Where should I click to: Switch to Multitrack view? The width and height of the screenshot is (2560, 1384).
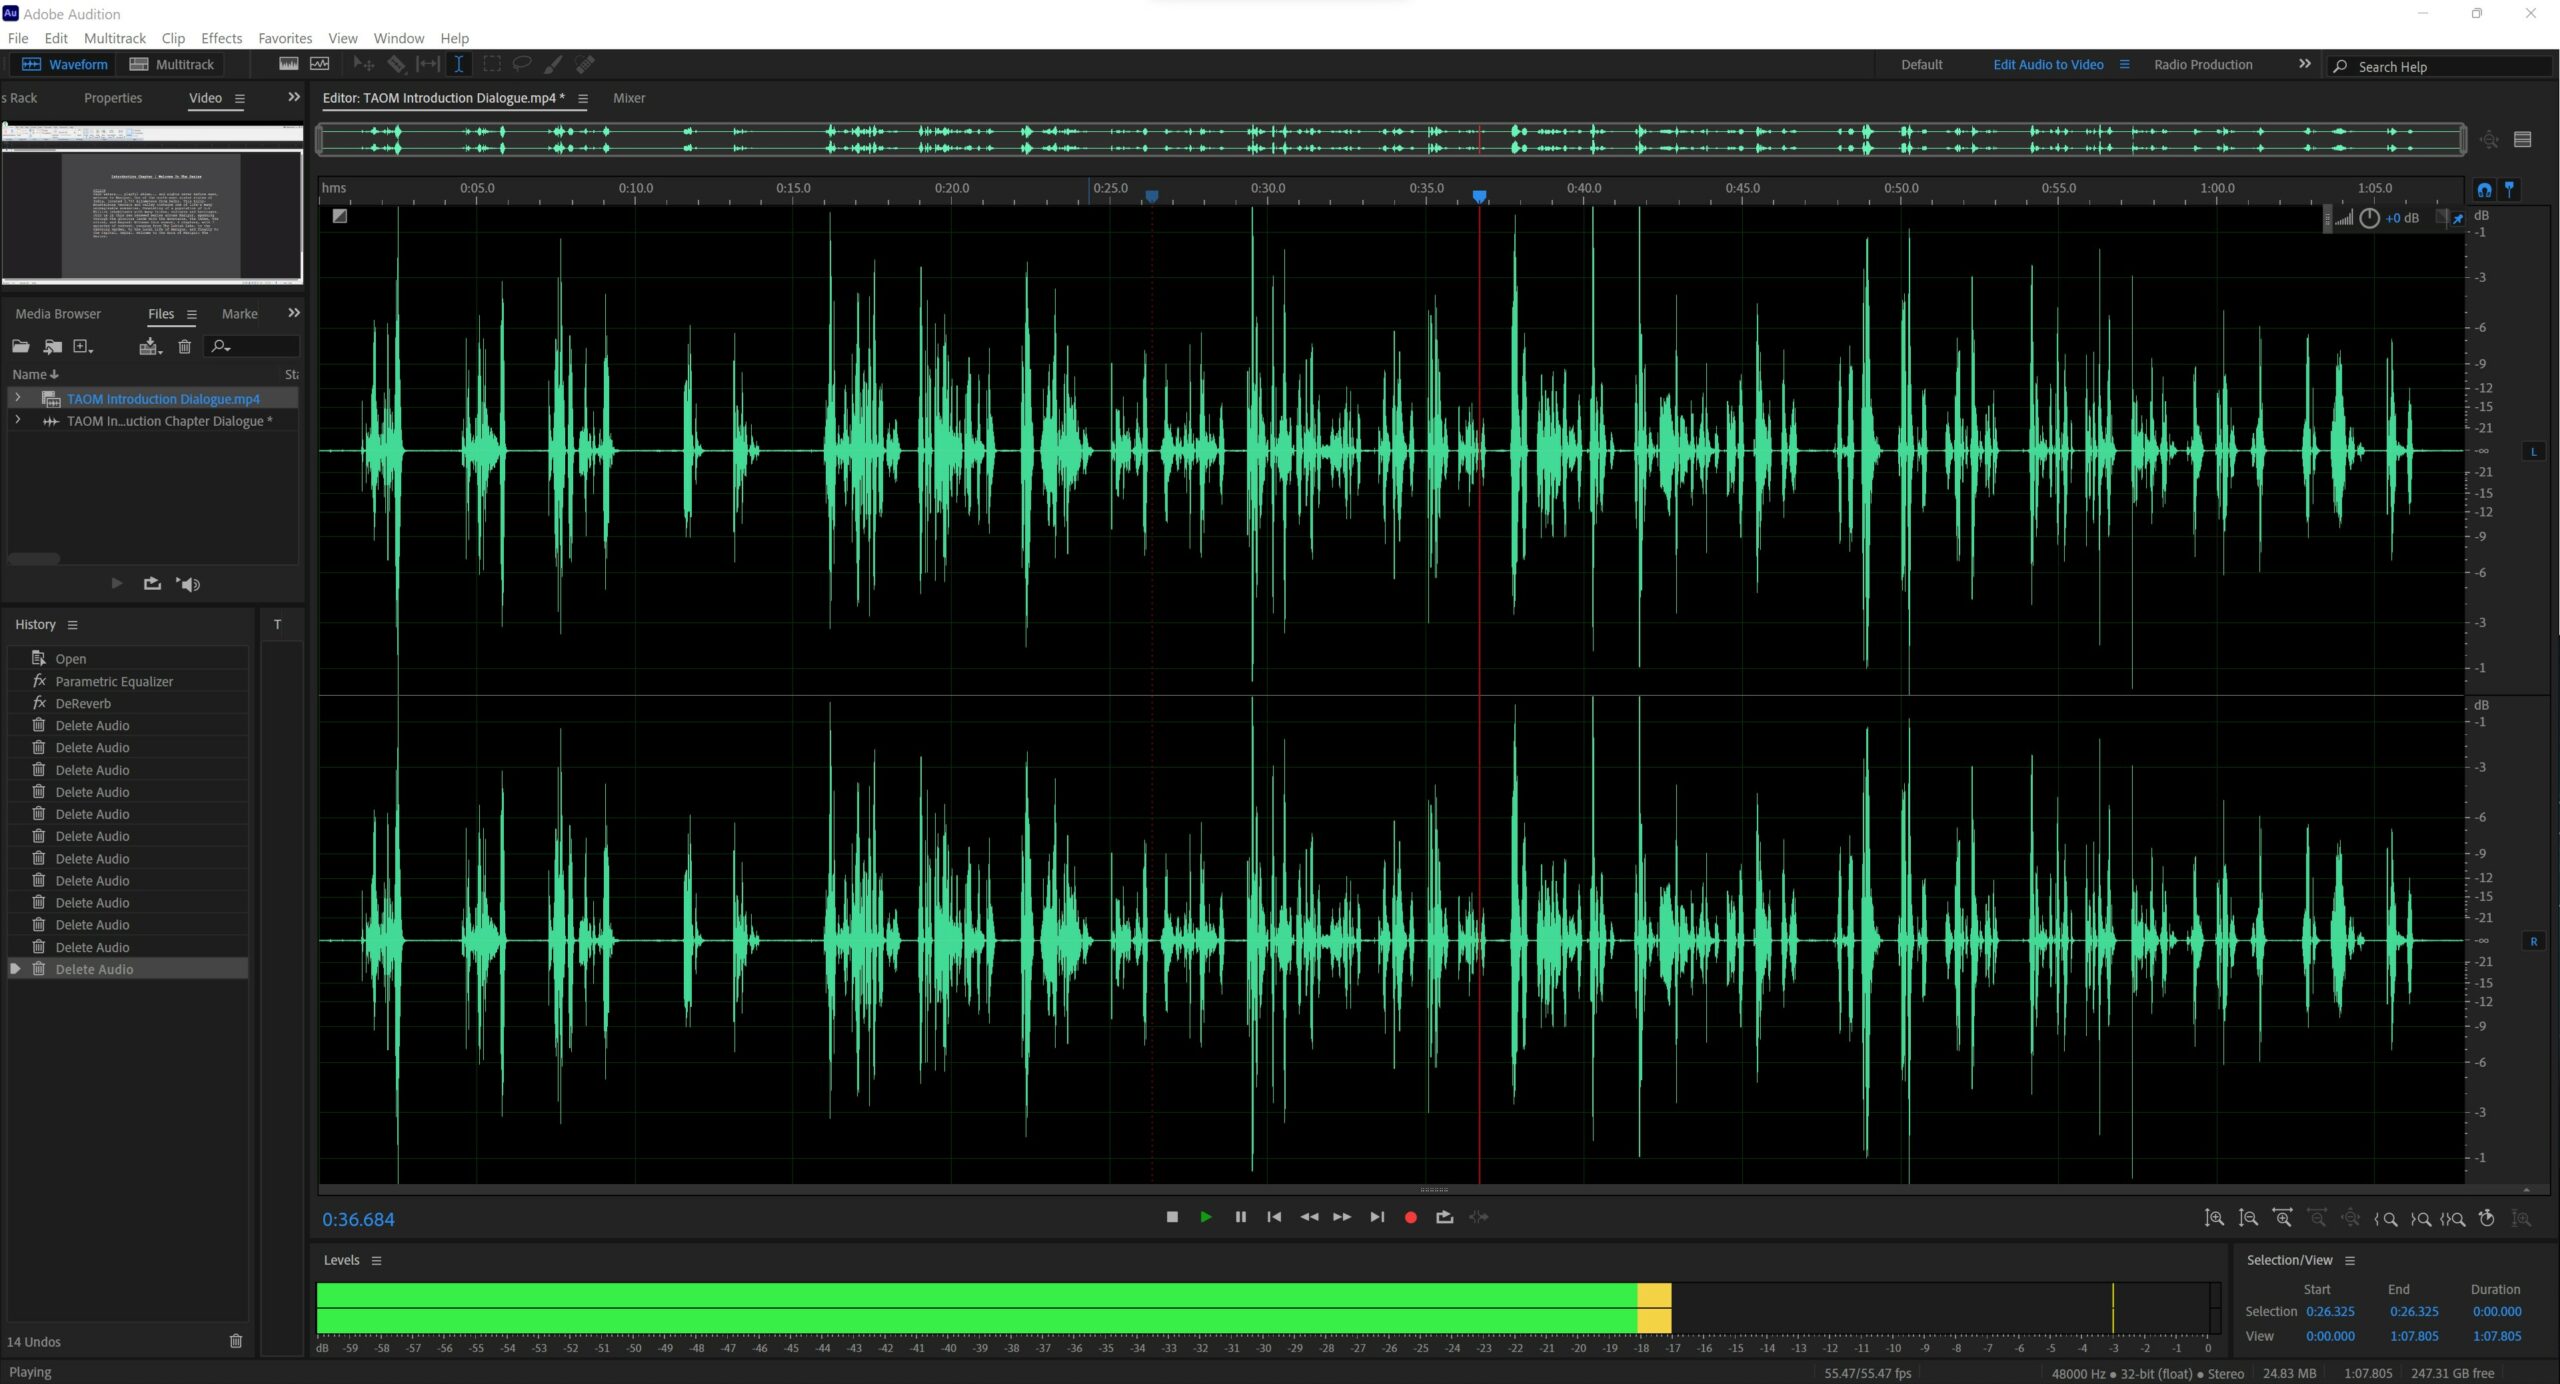172,64
